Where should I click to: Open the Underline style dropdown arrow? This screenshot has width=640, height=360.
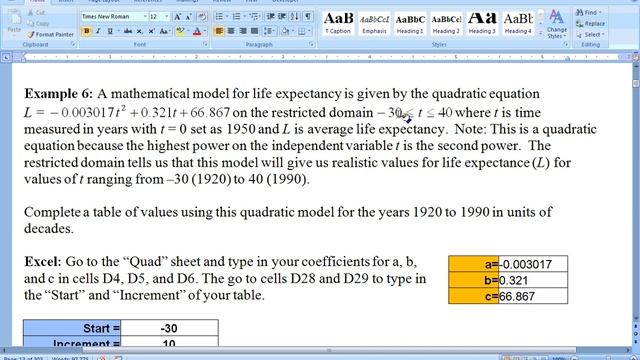point(118,31)
